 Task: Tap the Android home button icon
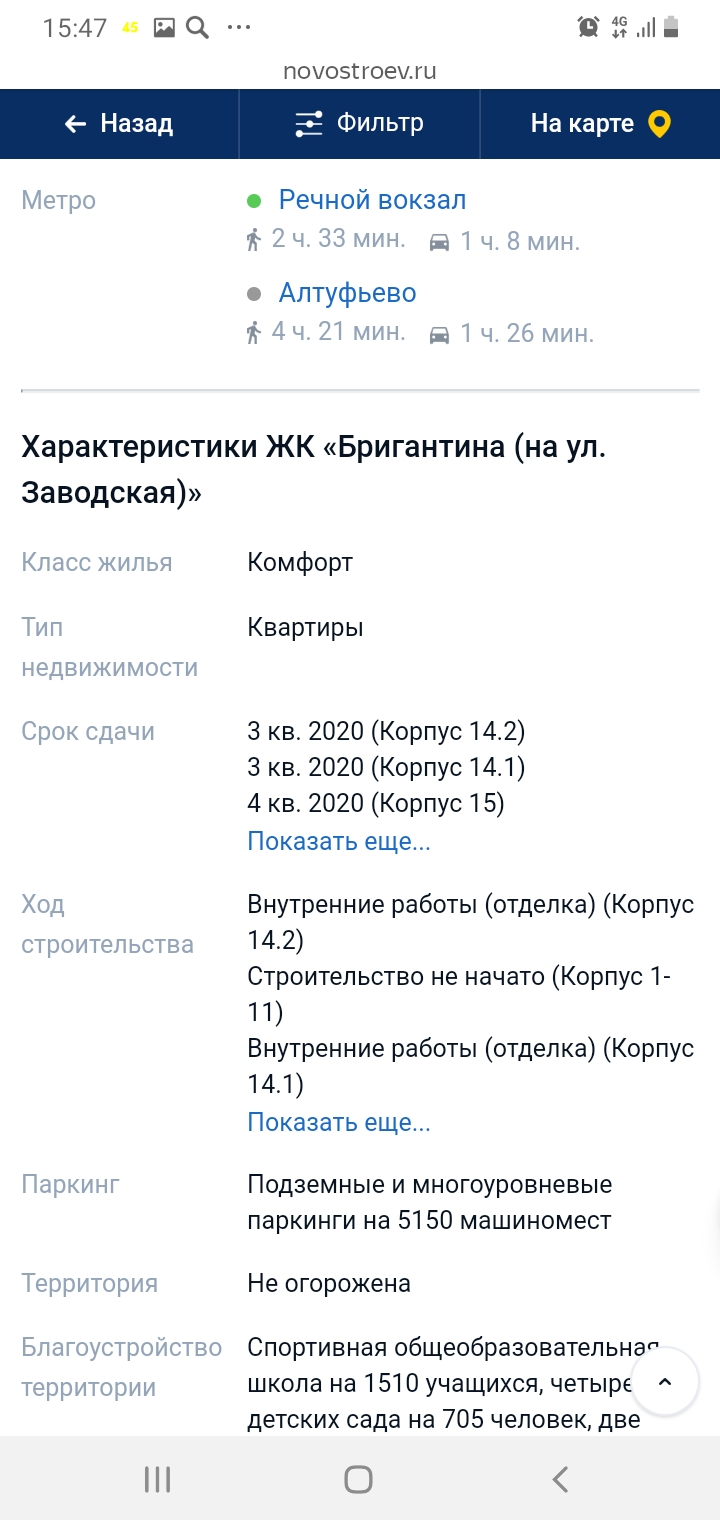[x=359, y=1479]
